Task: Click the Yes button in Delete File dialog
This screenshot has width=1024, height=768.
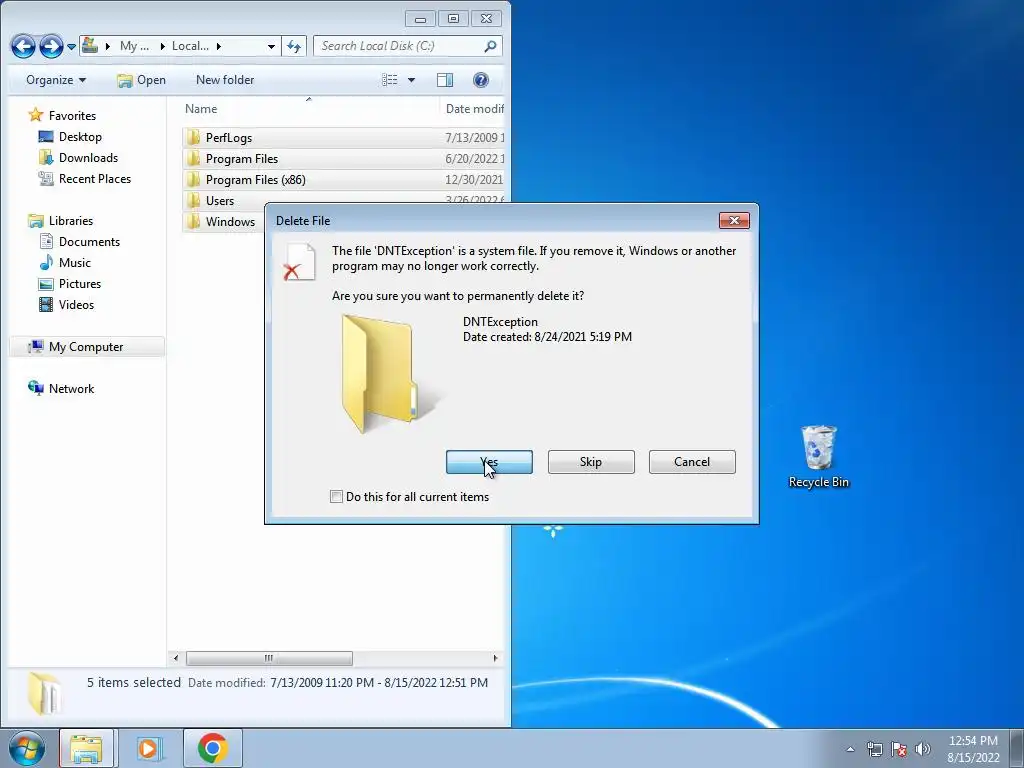Action: (489, 462)
